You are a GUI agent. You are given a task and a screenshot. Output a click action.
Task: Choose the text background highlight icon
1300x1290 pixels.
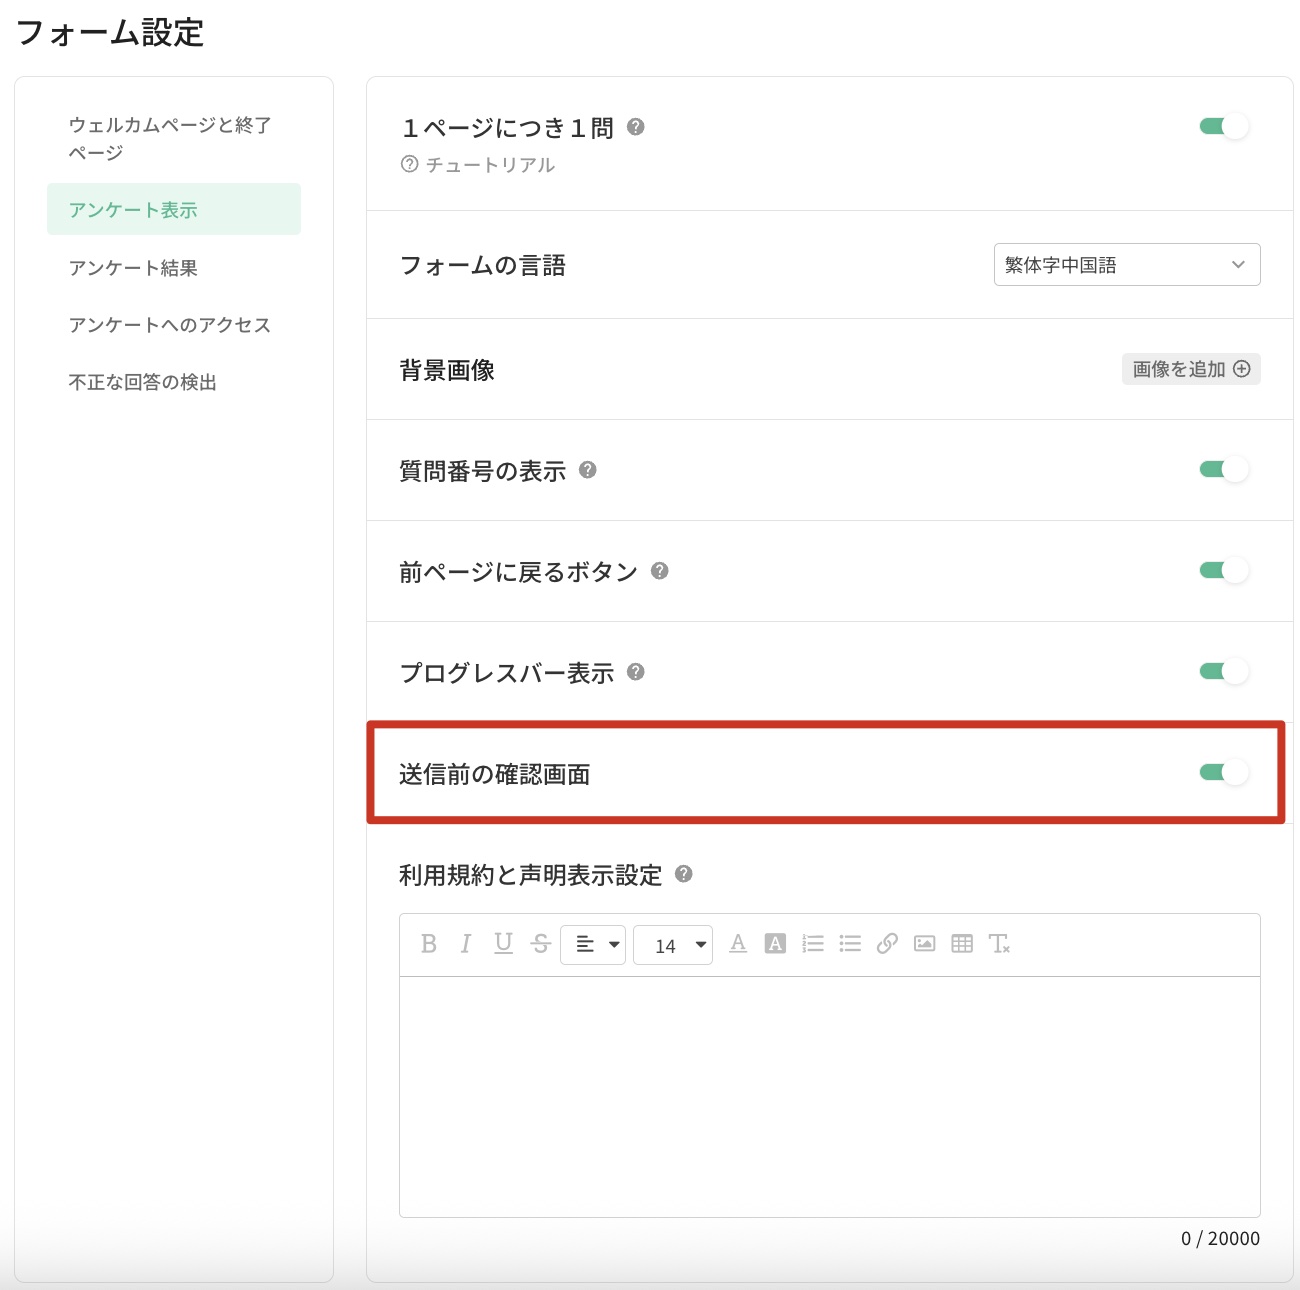775,943
